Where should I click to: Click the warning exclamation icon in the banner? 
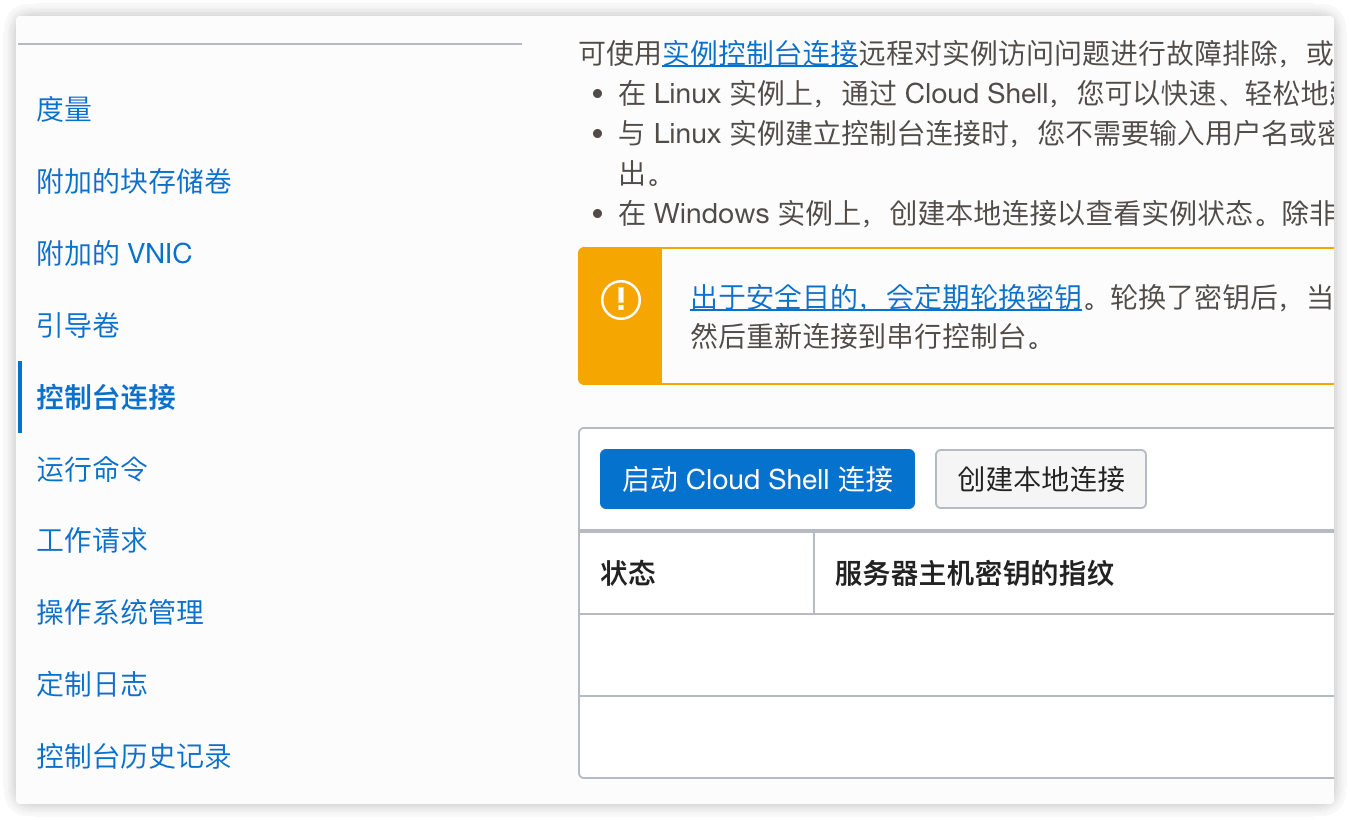click(621, 300)
